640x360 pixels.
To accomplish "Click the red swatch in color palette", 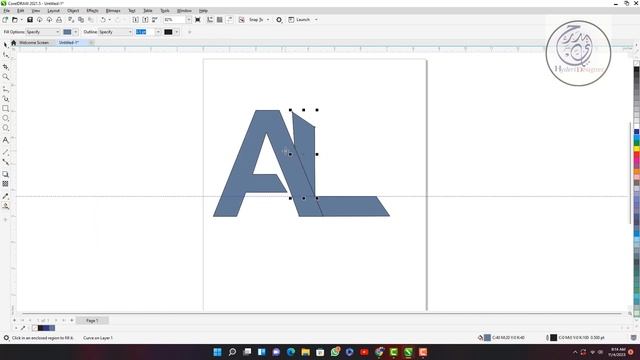I will click(x=636, y=154).
